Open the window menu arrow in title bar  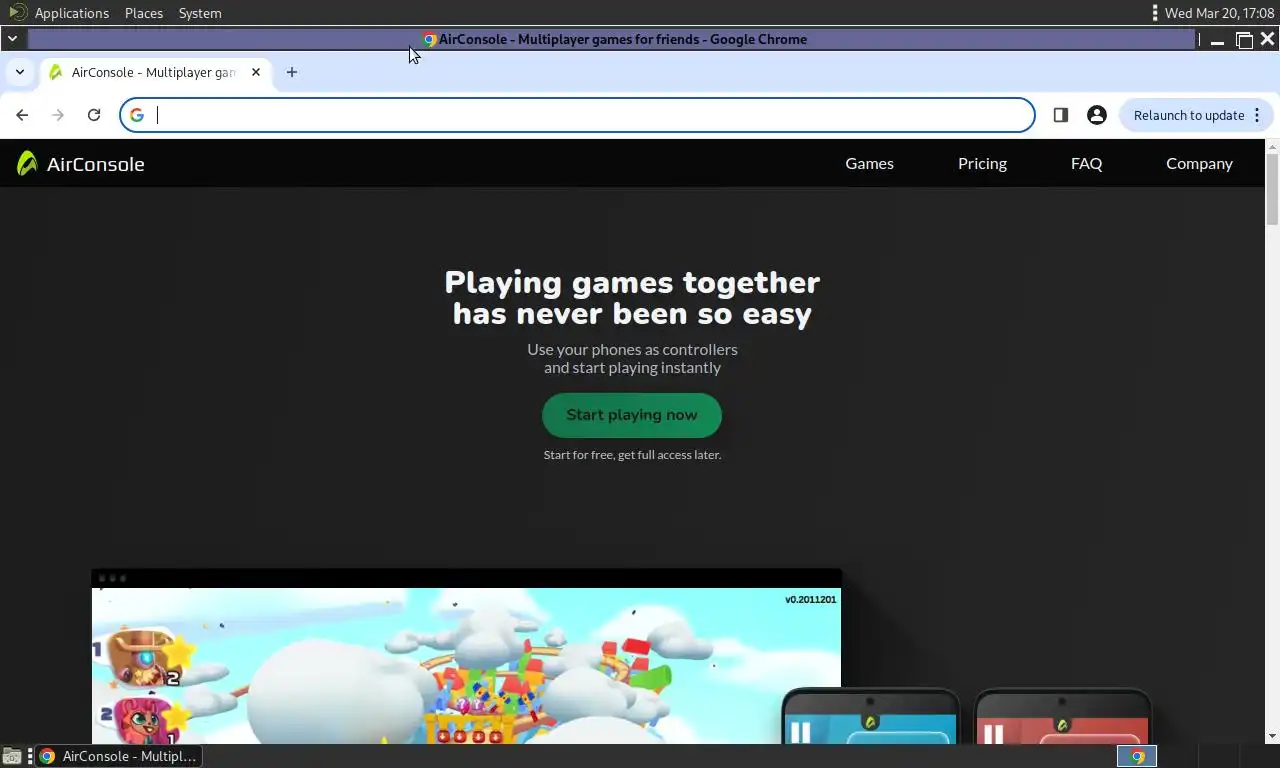12,39
